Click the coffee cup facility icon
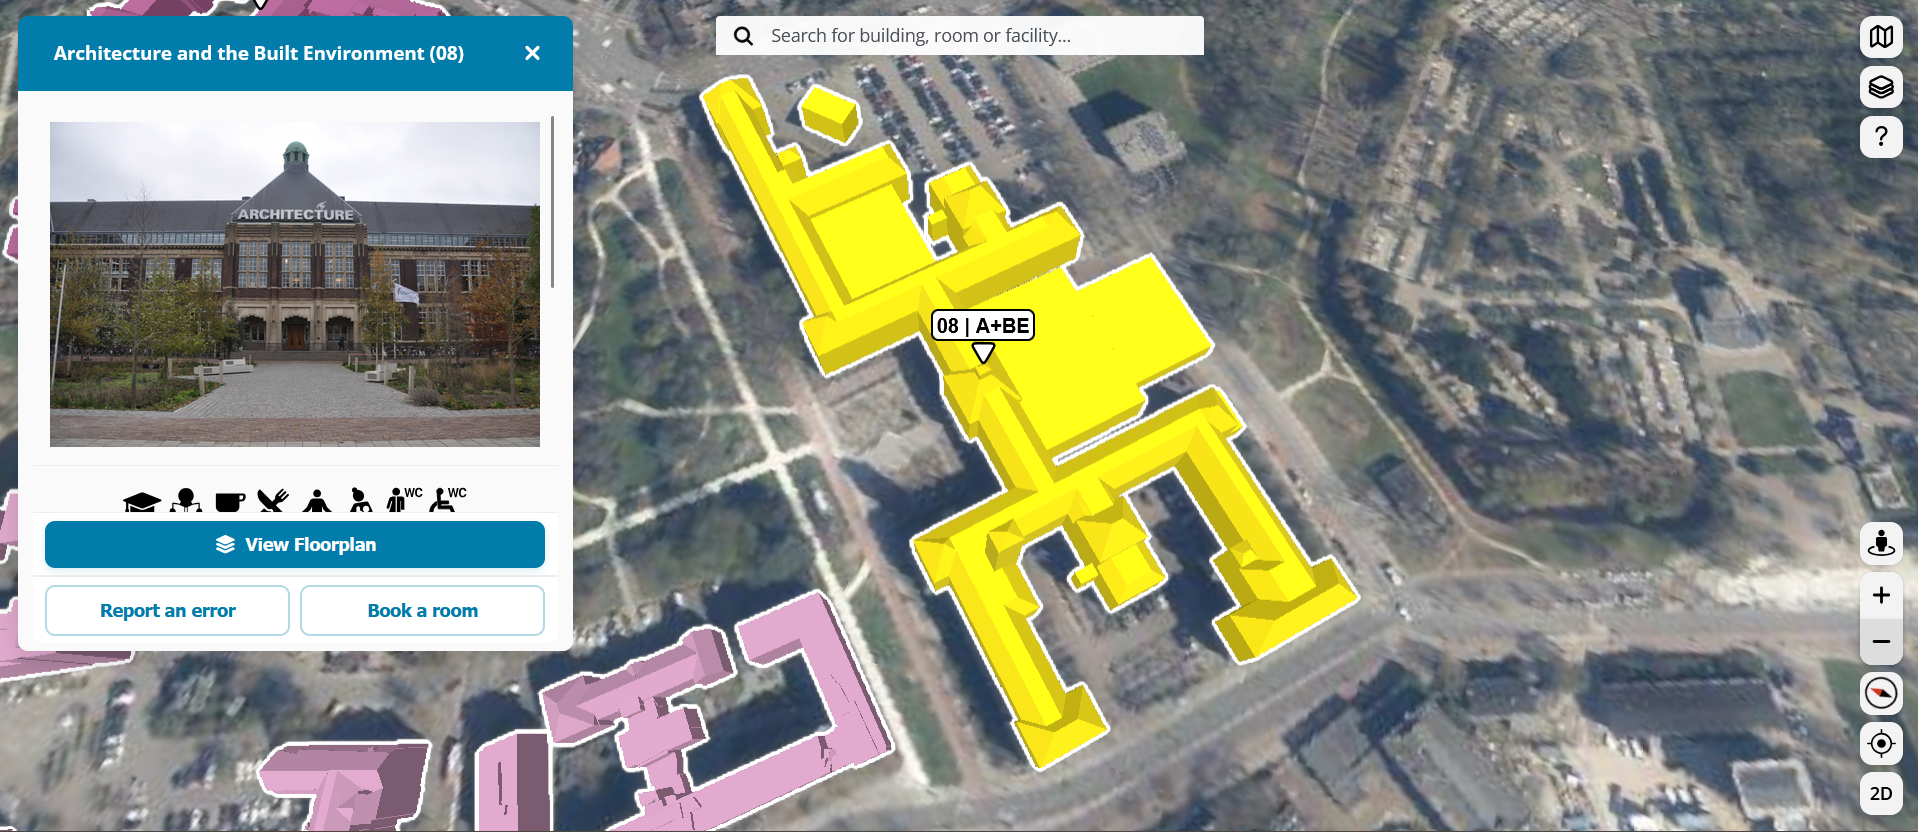Image resolution: width=1918 pixels, height=832 pixels. pos(230,501)
